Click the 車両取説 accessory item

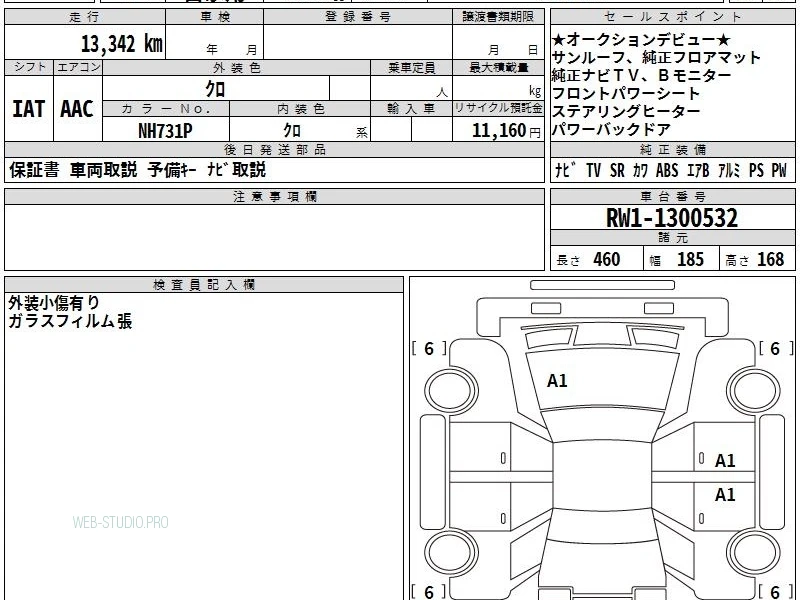(x=104, y=170)
